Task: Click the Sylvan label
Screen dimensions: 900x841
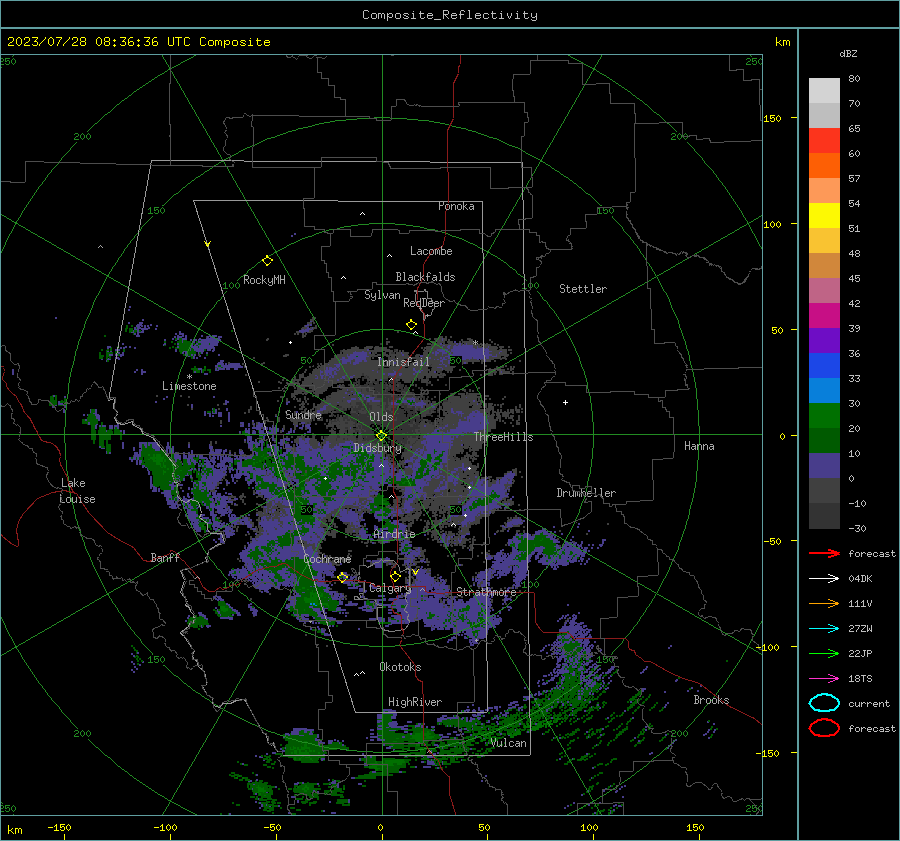Action: (x=382, y=295)
